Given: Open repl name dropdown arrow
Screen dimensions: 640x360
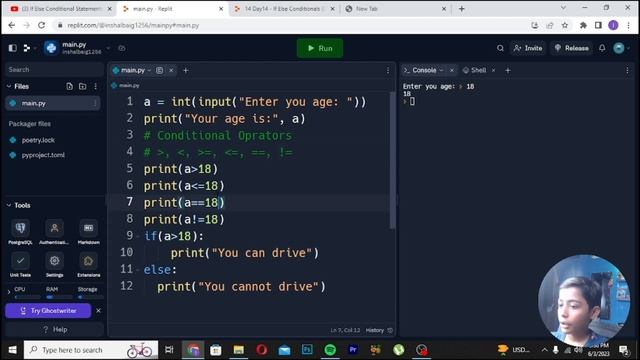Looking at the screenshot, I should tap(108, 48).
